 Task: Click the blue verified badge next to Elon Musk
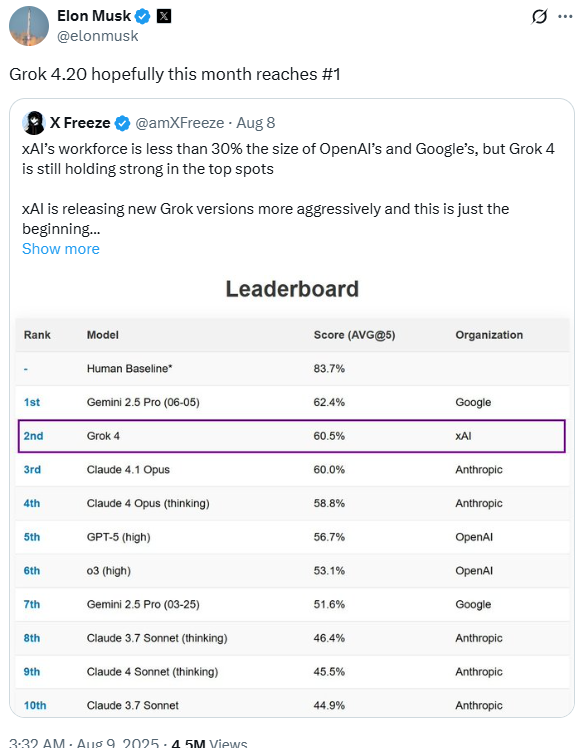[142, 17]
